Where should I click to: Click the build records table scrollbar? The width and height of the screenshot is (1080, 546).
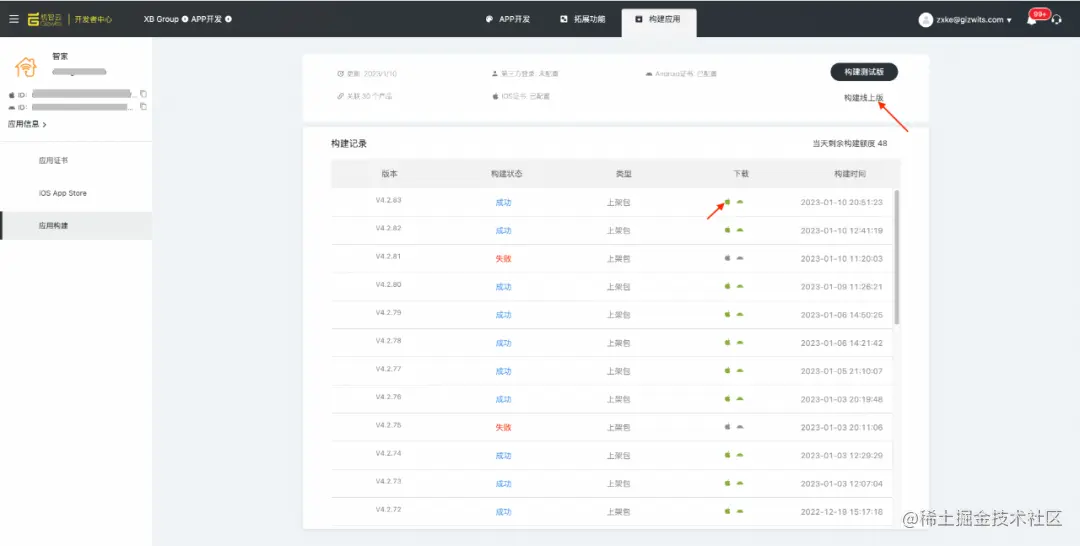[897, 257]
